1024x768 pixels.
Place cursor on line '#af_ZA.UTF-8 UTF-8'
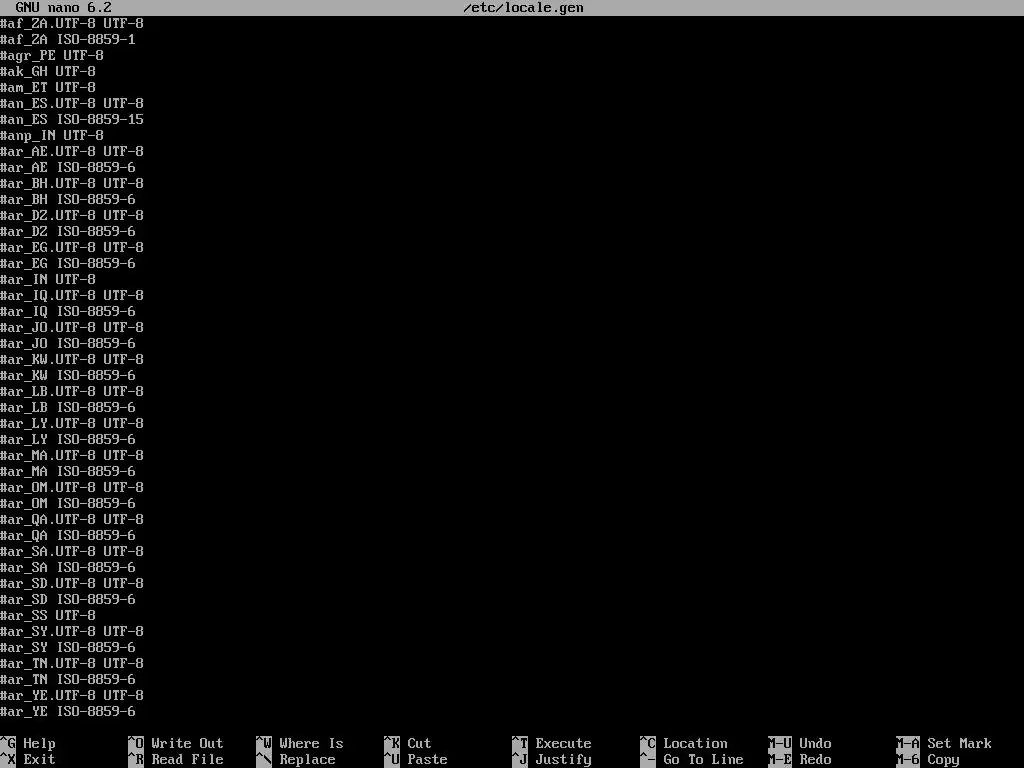click(72, 24)
